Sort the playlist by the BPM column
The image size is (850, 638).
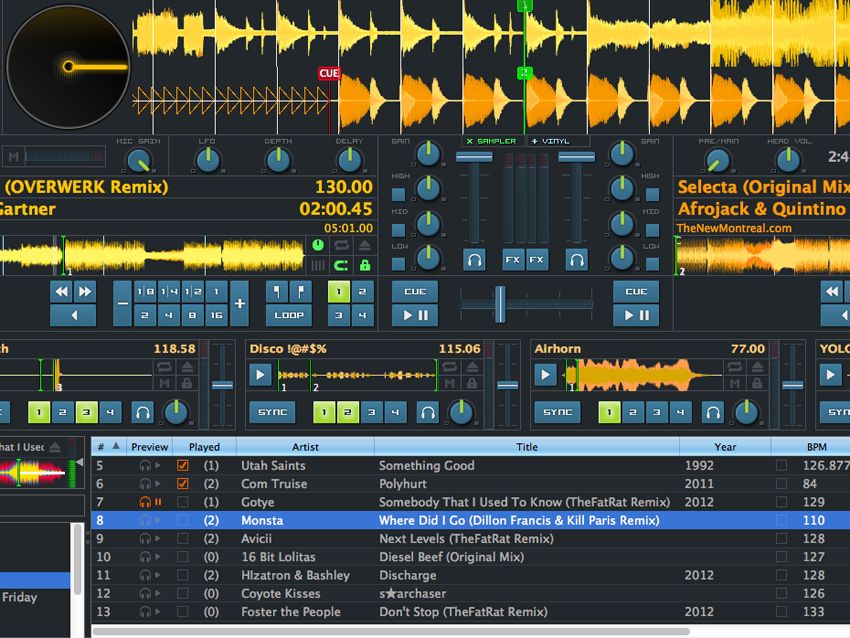coord(815,446)
